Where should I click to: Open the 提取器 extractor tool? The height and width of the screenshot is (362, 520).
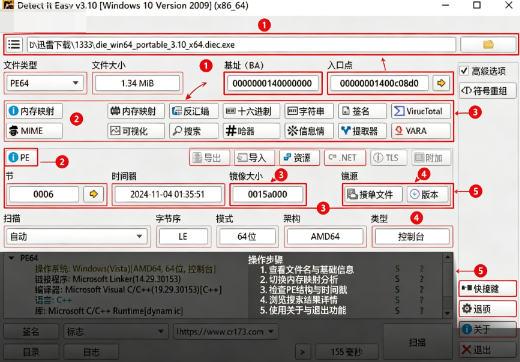pyautogui.click(x=362, y=131)
